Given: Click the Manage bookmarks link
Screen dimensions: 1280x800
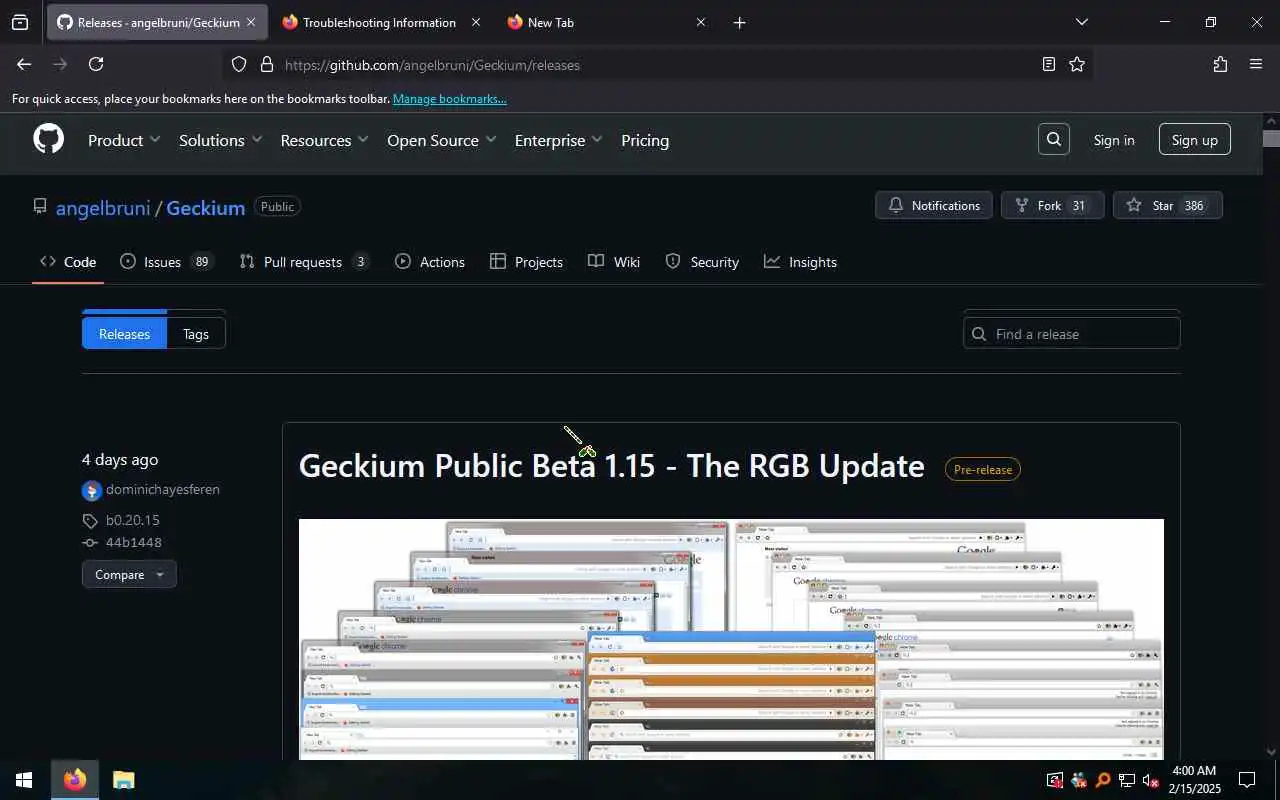Looking at the screenshot, I should [x=449, y=99].
